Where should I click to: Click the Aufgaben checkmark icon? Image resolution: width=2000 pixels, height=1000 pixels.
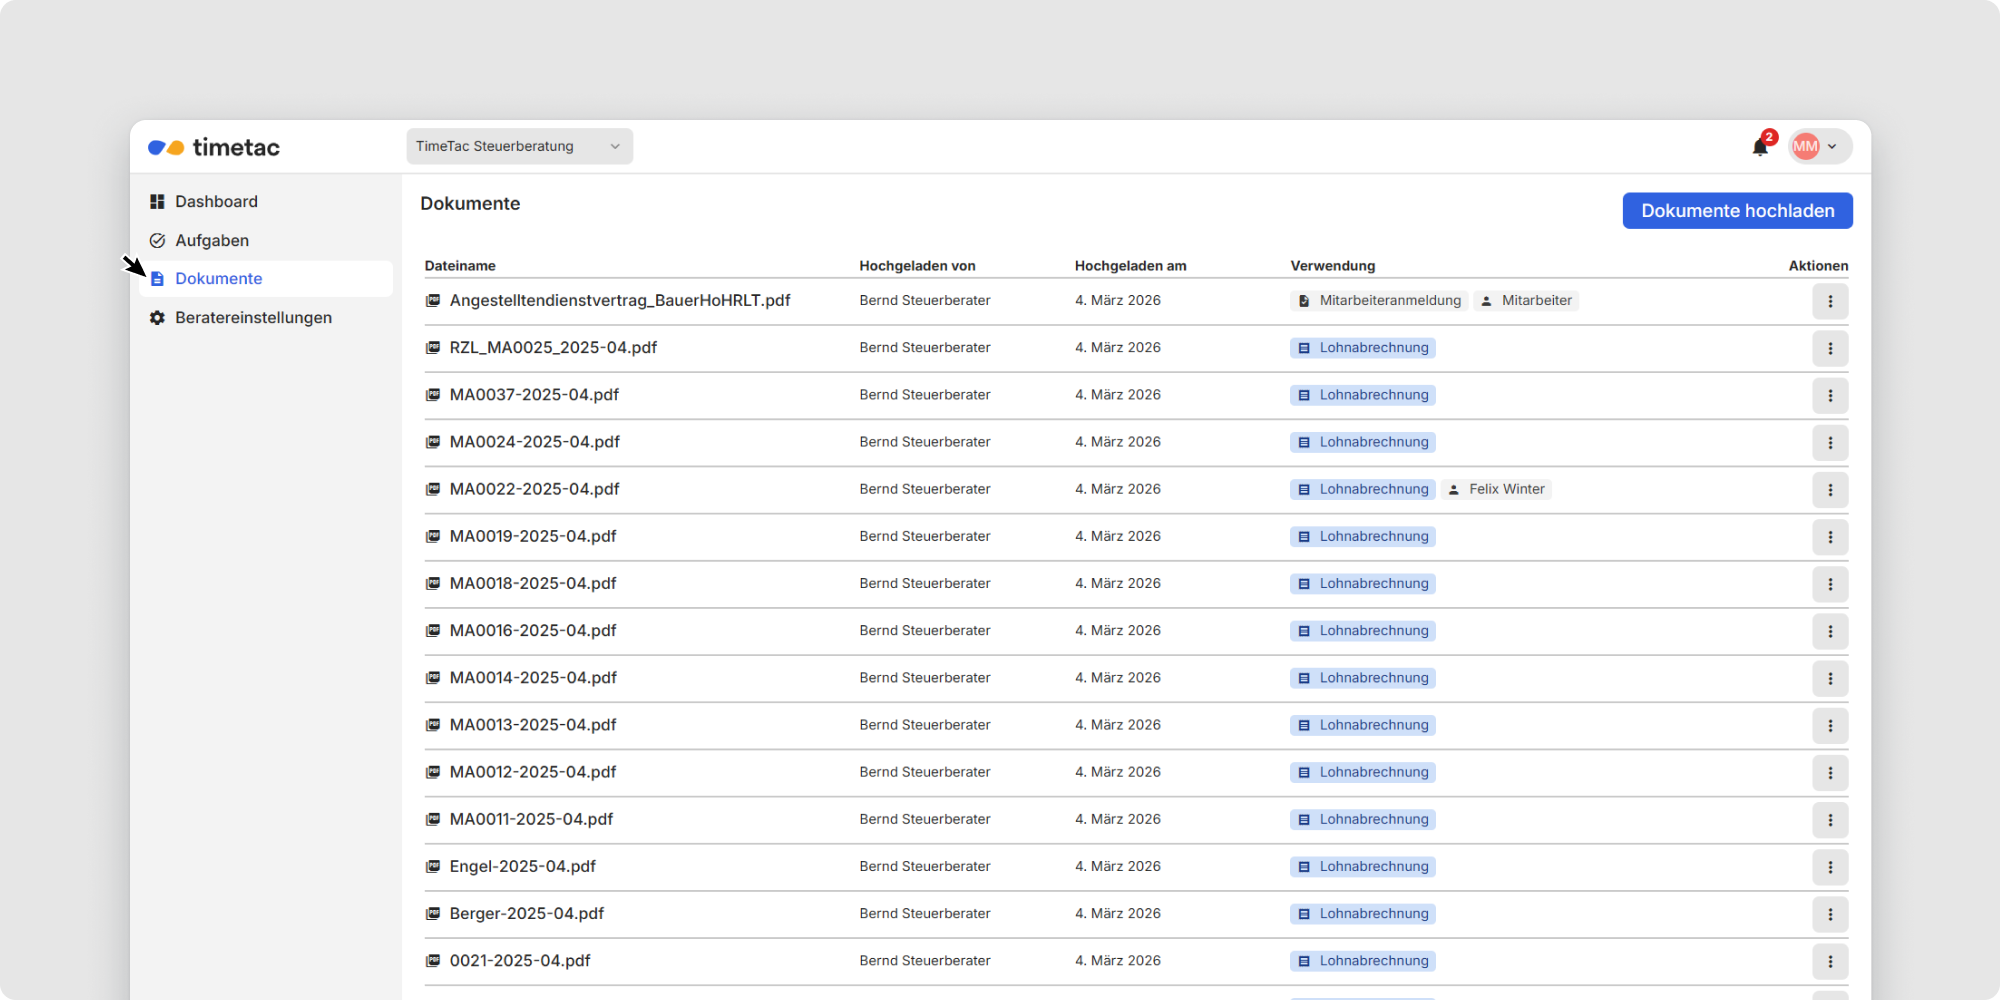click(157, 241)
